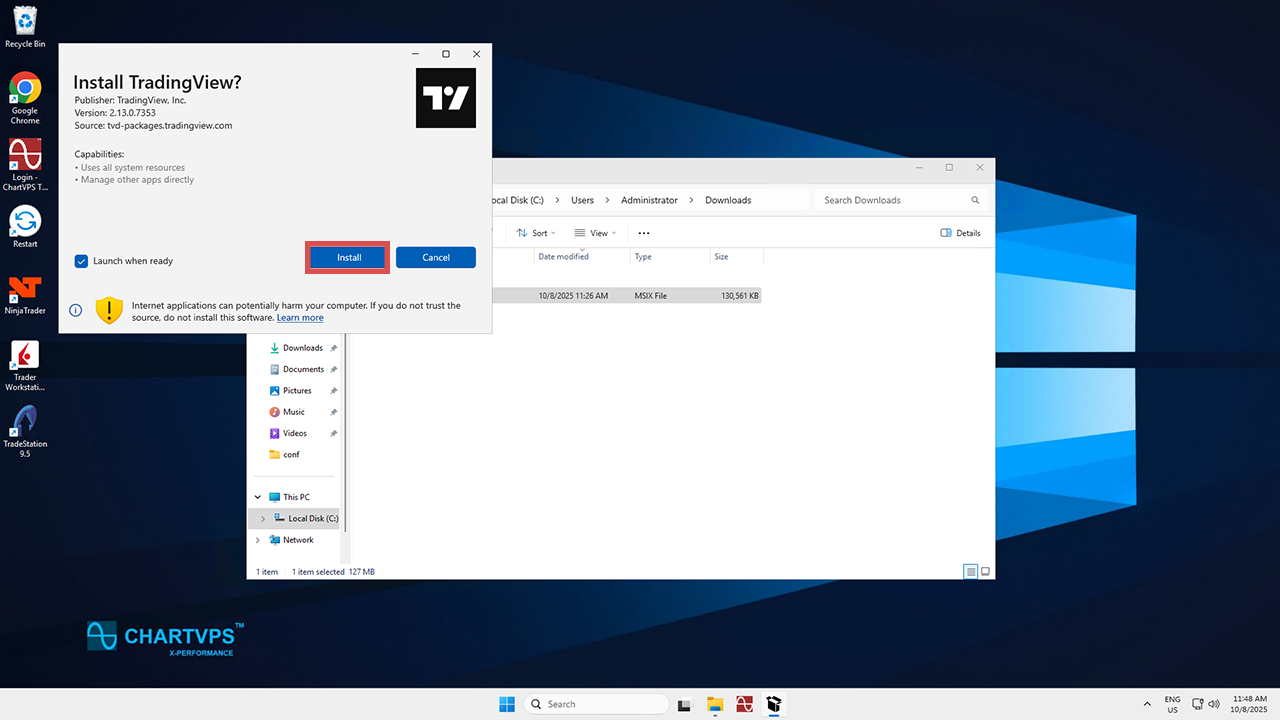Expand the Network tree node

[x=258, y=540]
